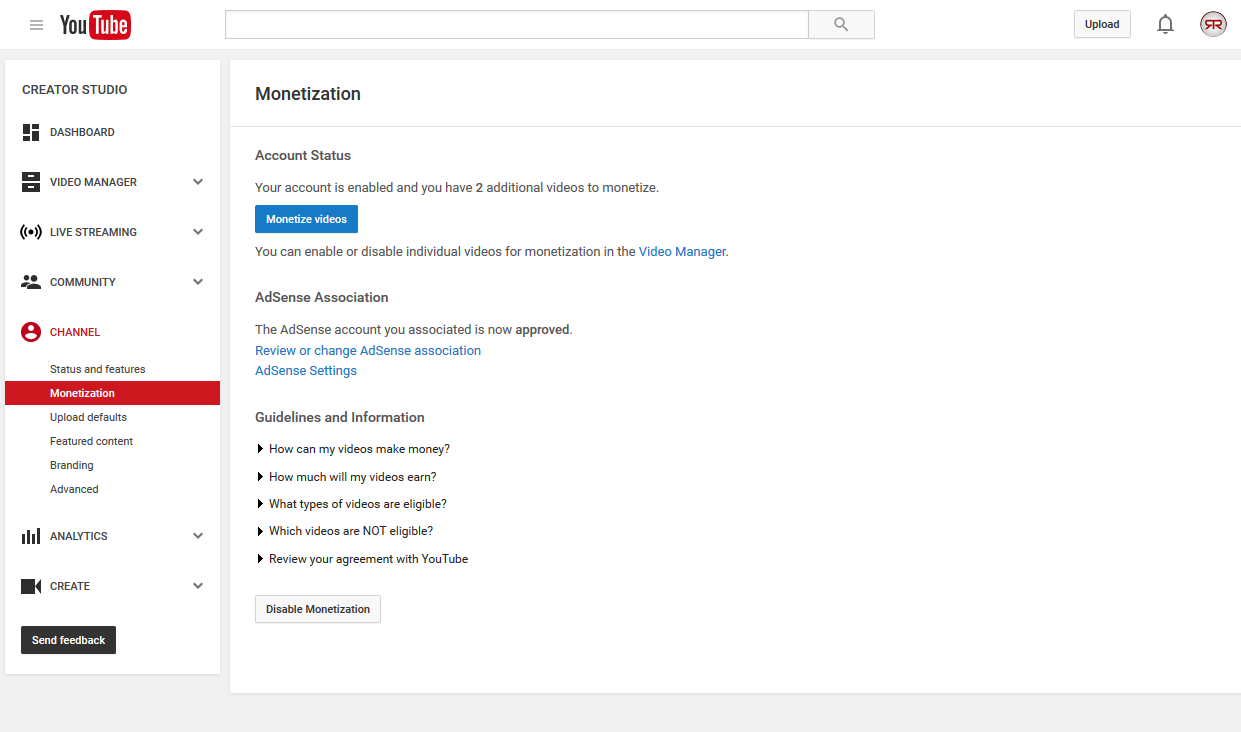This screenshot has width=1241, height=732.
Task: Open Advanced channel settings
Action: tap(74, 489)
